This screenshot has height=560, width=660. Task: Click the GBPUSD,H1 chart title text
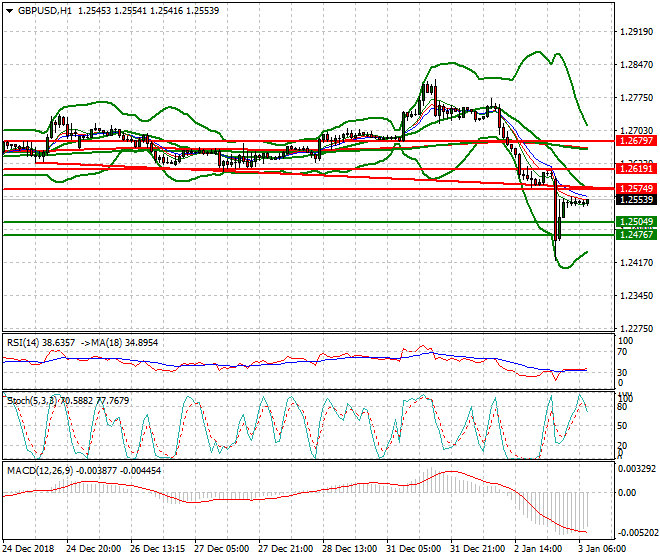[45, 11]
